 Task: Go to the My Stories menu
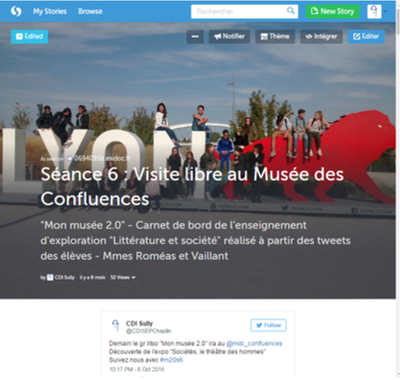point(50,11)
